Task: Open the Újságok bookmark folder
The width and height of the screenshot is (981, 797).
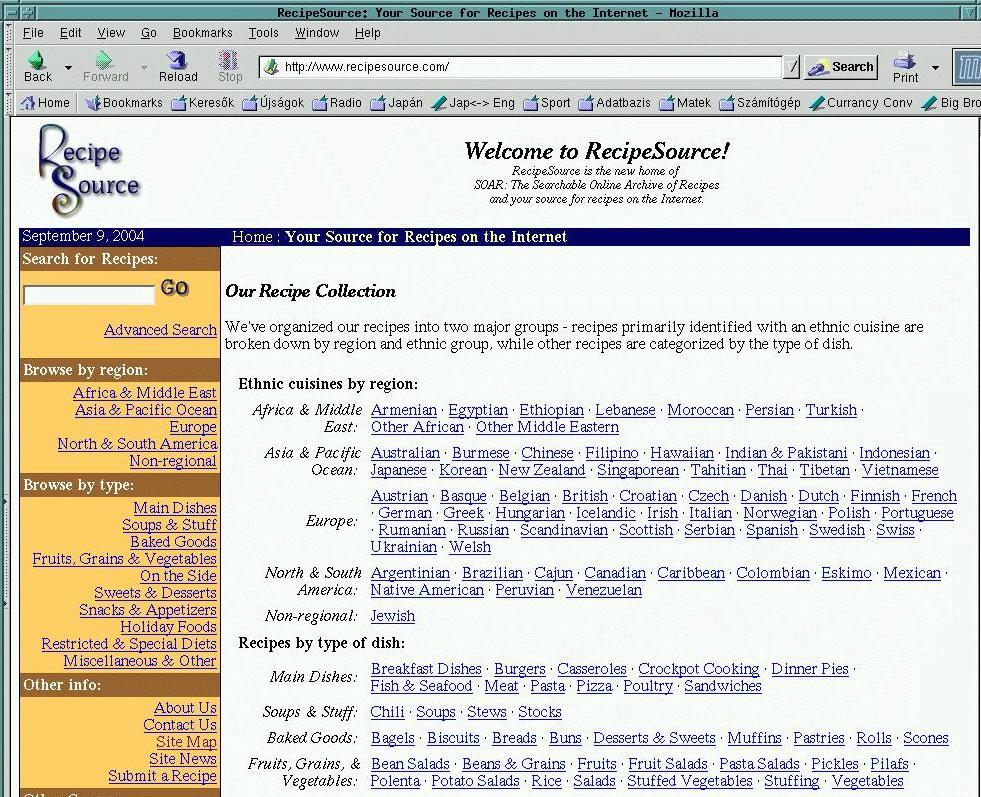Action: pos(273,103)
